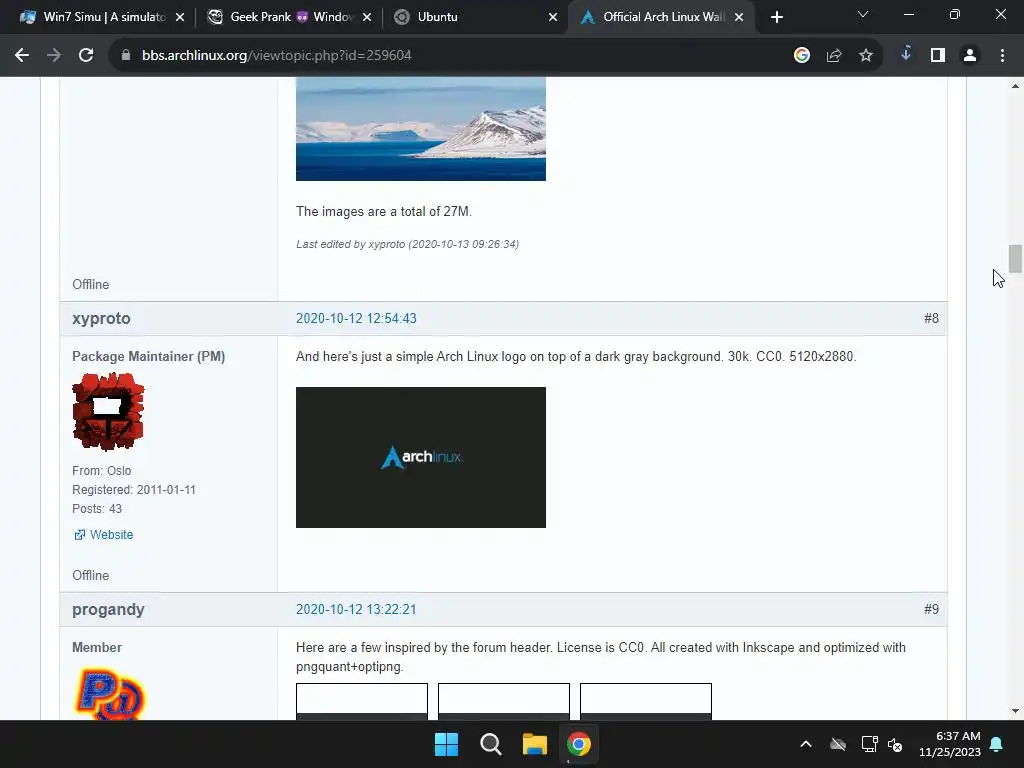Share this page via the share icon

(x=834, y=56)
